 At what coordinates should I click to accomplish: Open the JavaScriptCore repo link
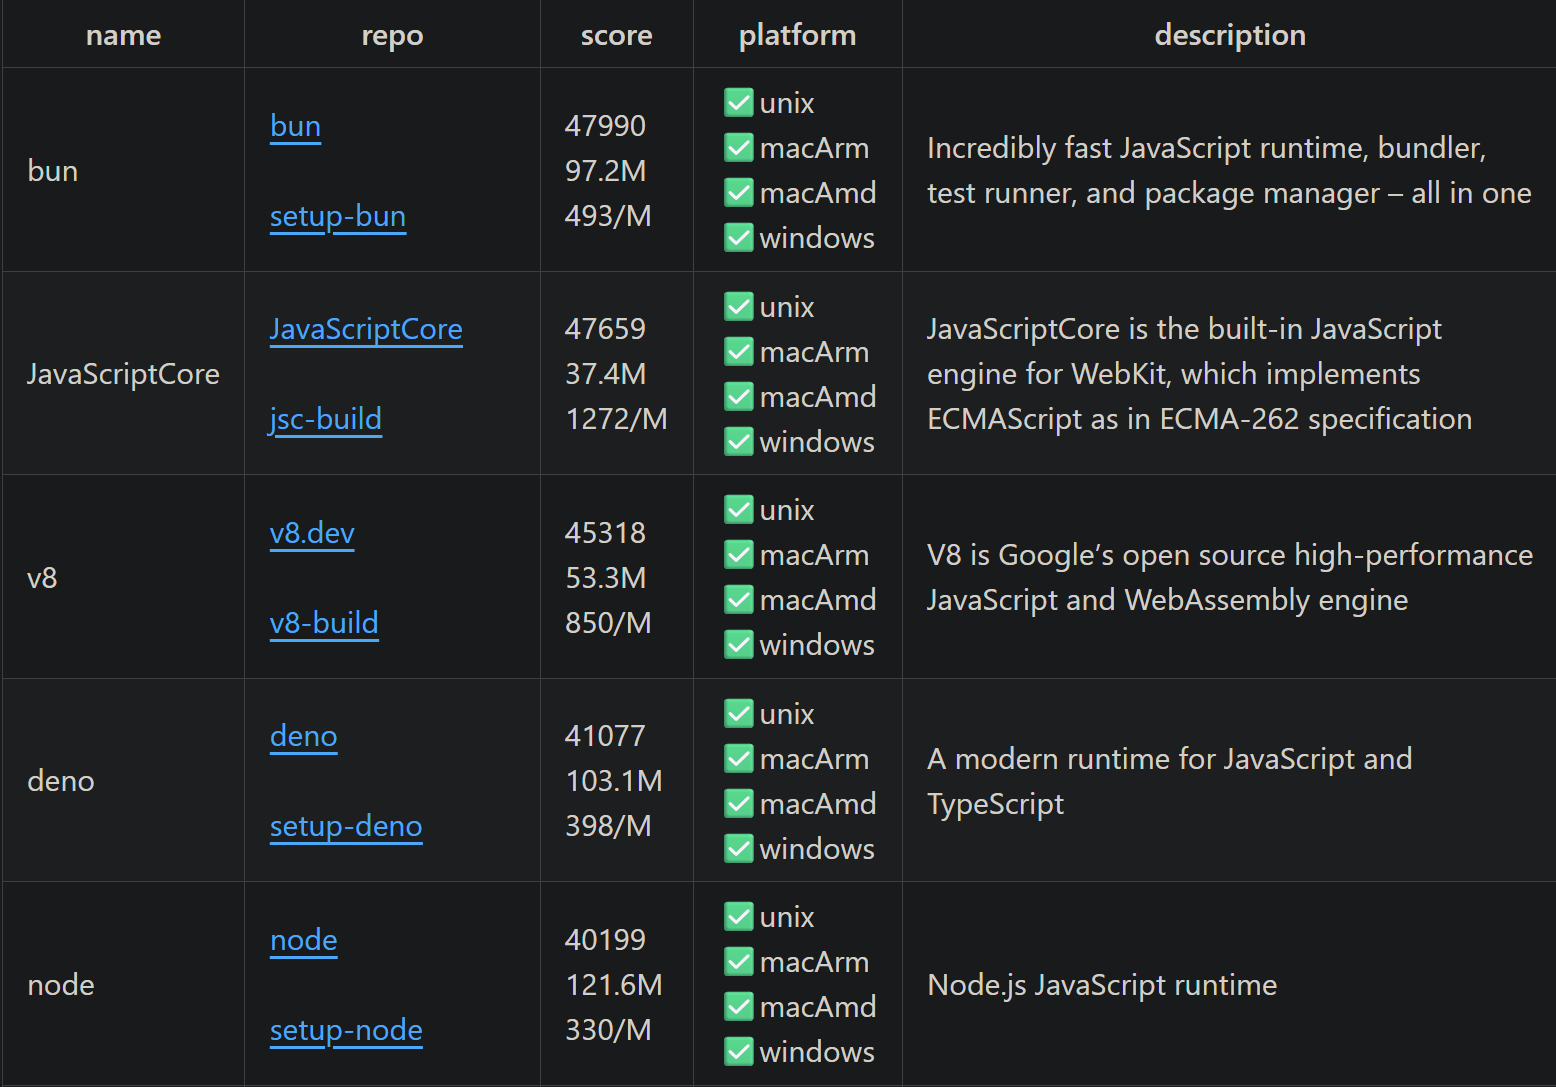click(366, 329)
